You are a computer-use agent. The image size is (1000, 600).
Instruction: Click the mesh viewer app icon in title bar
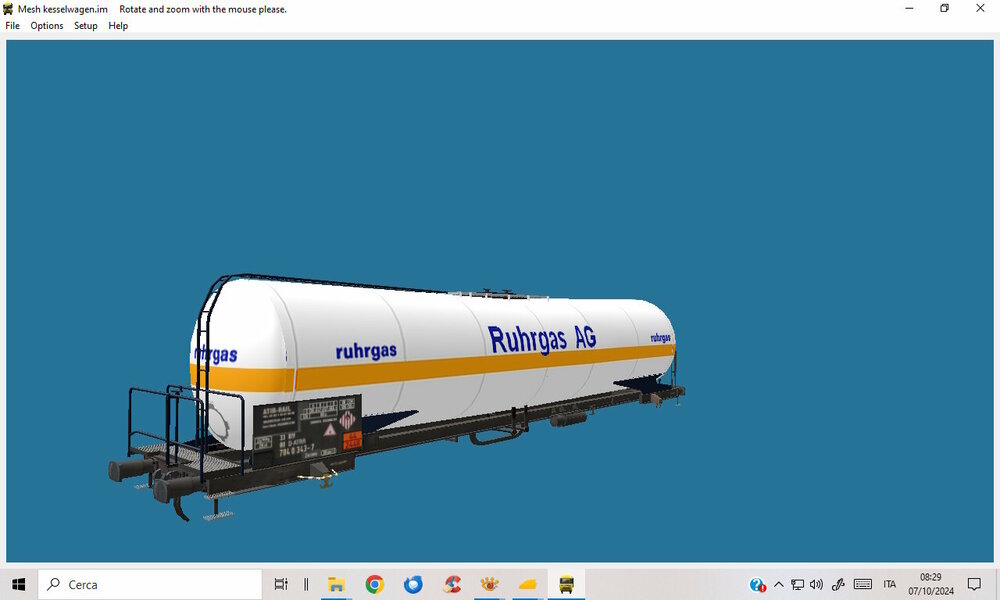[x=8, y=9]
